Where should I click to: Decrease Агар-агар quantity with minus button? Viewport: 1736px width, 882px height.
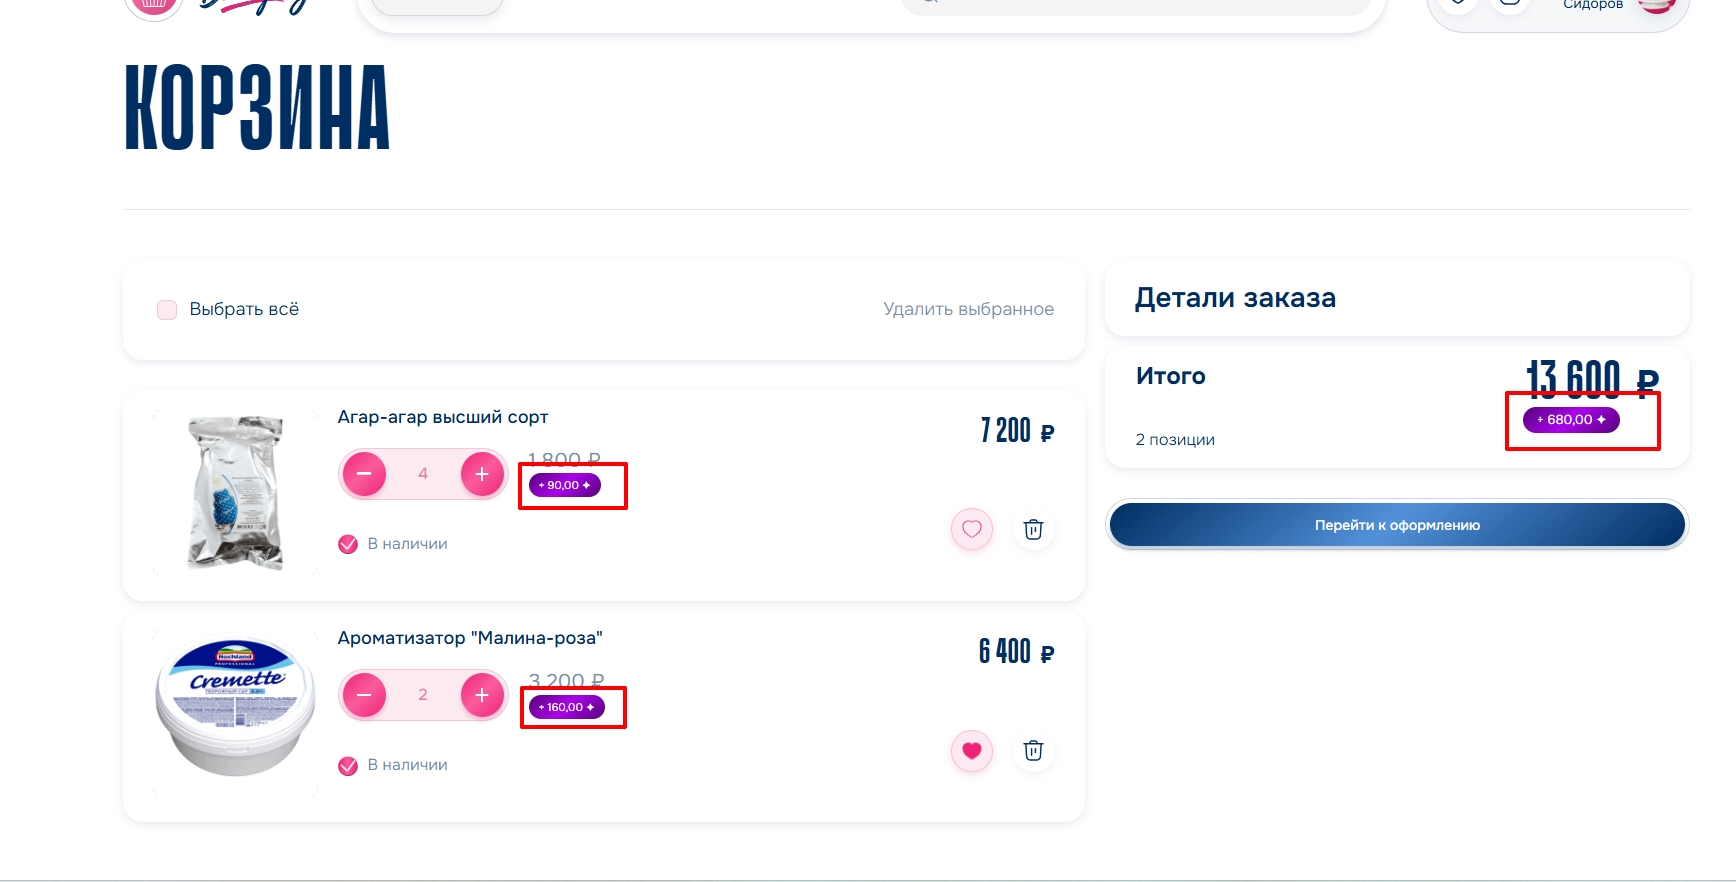coord(364,474)
